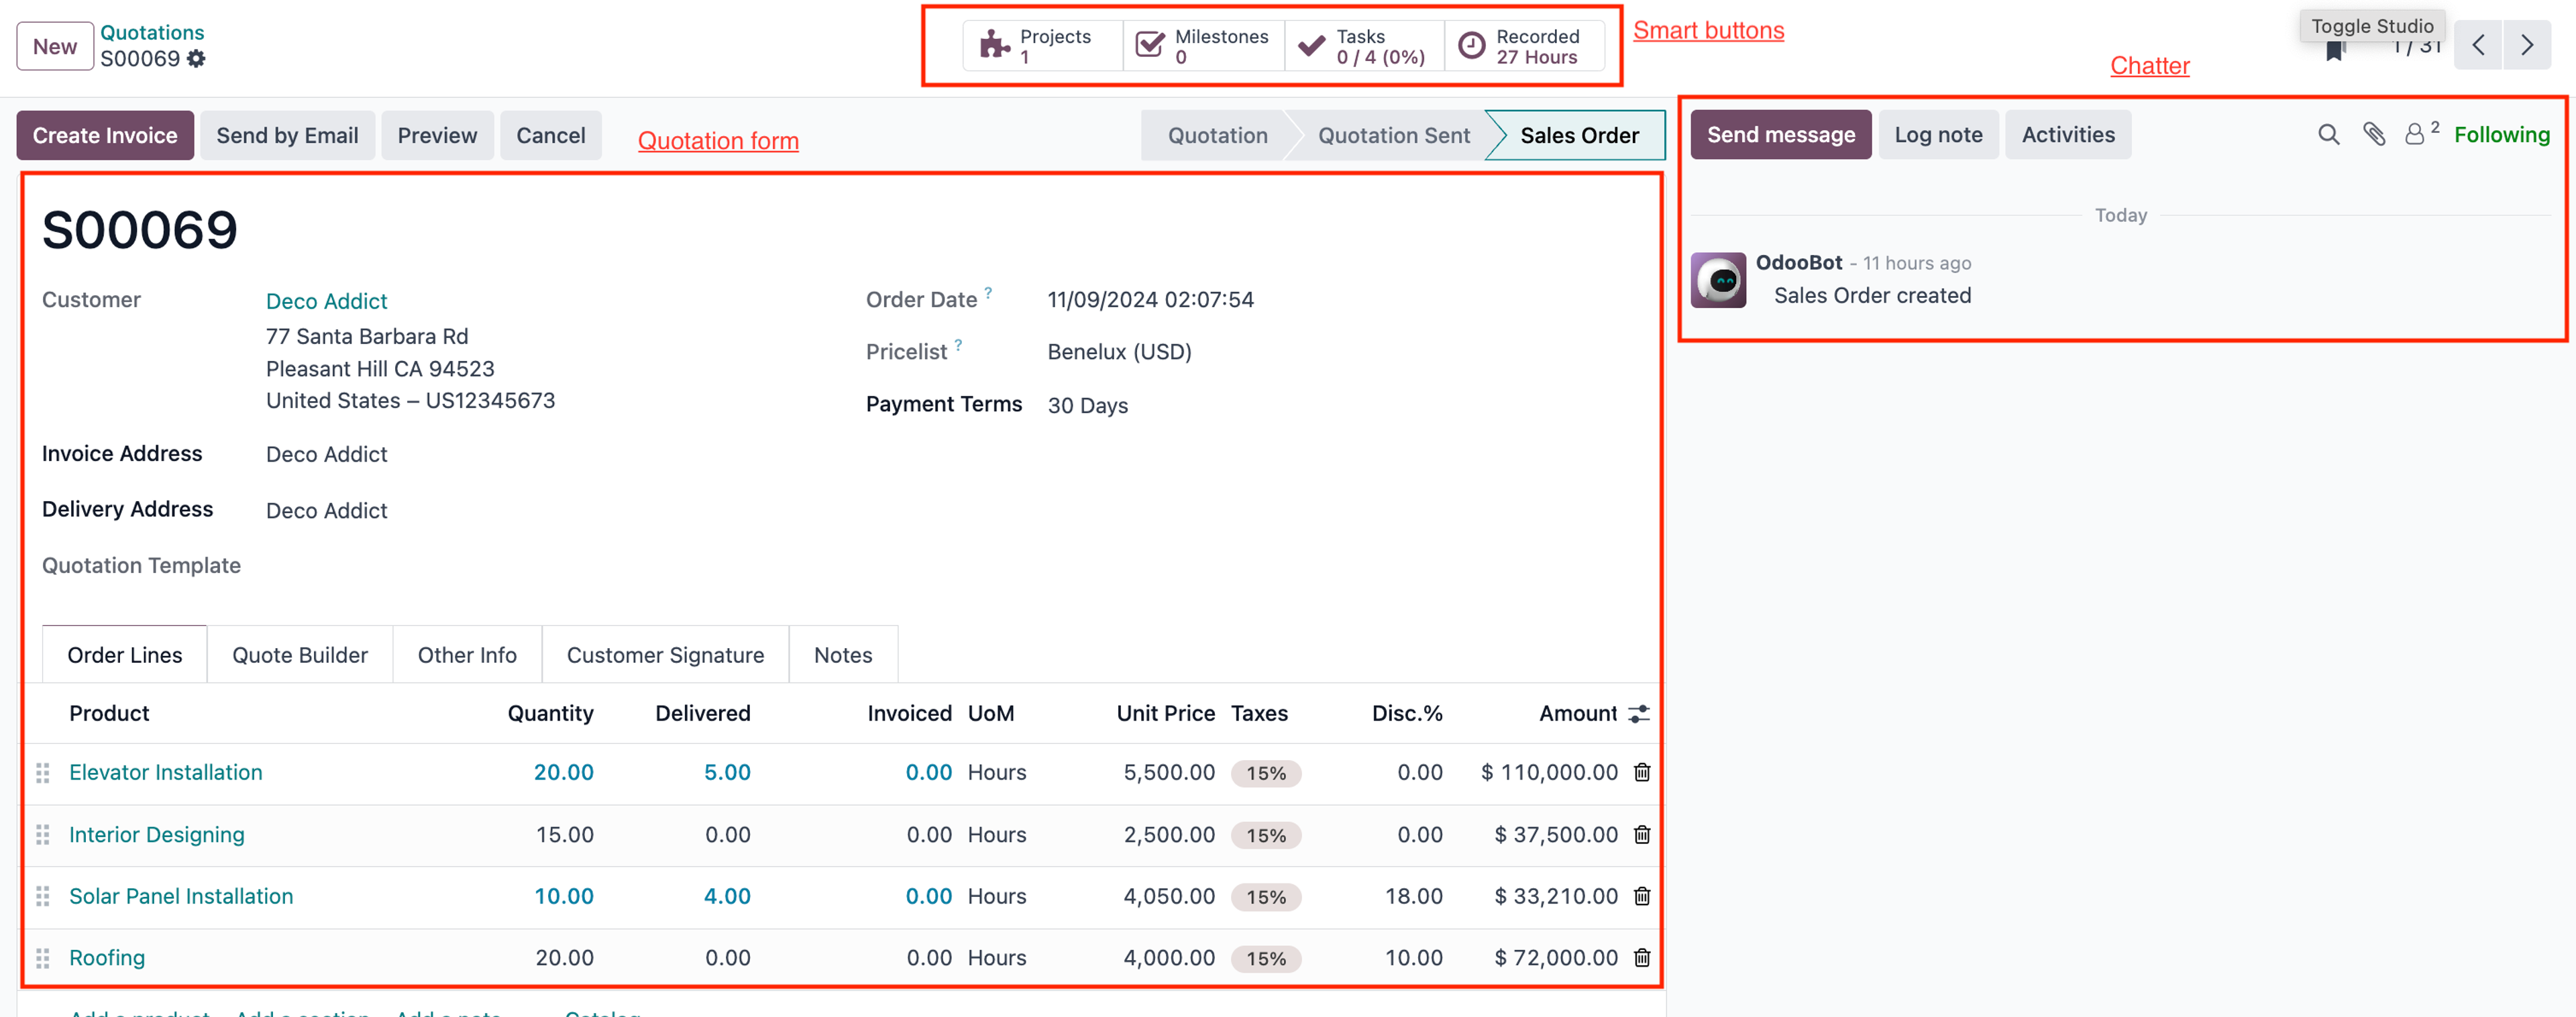Open the Deco Addict customer link
2576x1017 pixels.
[x=326, y=301]
